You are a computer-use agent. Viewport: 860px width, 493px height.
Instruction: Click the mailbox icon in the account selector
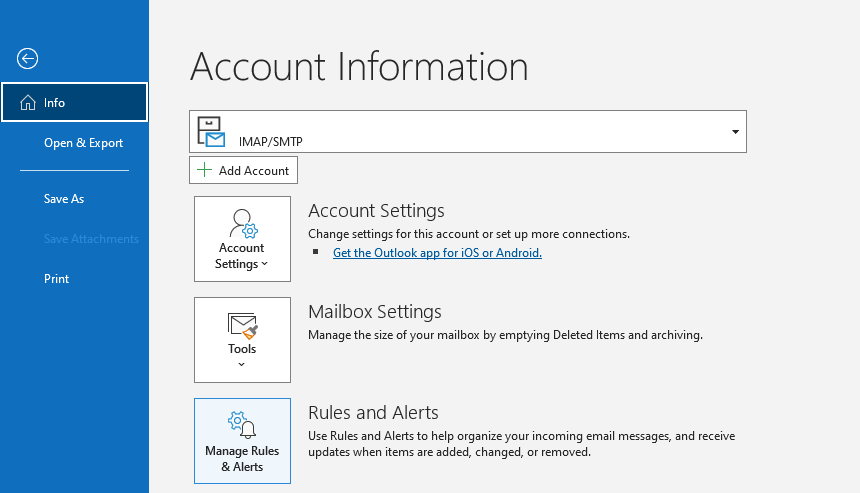tap(211, 131)
